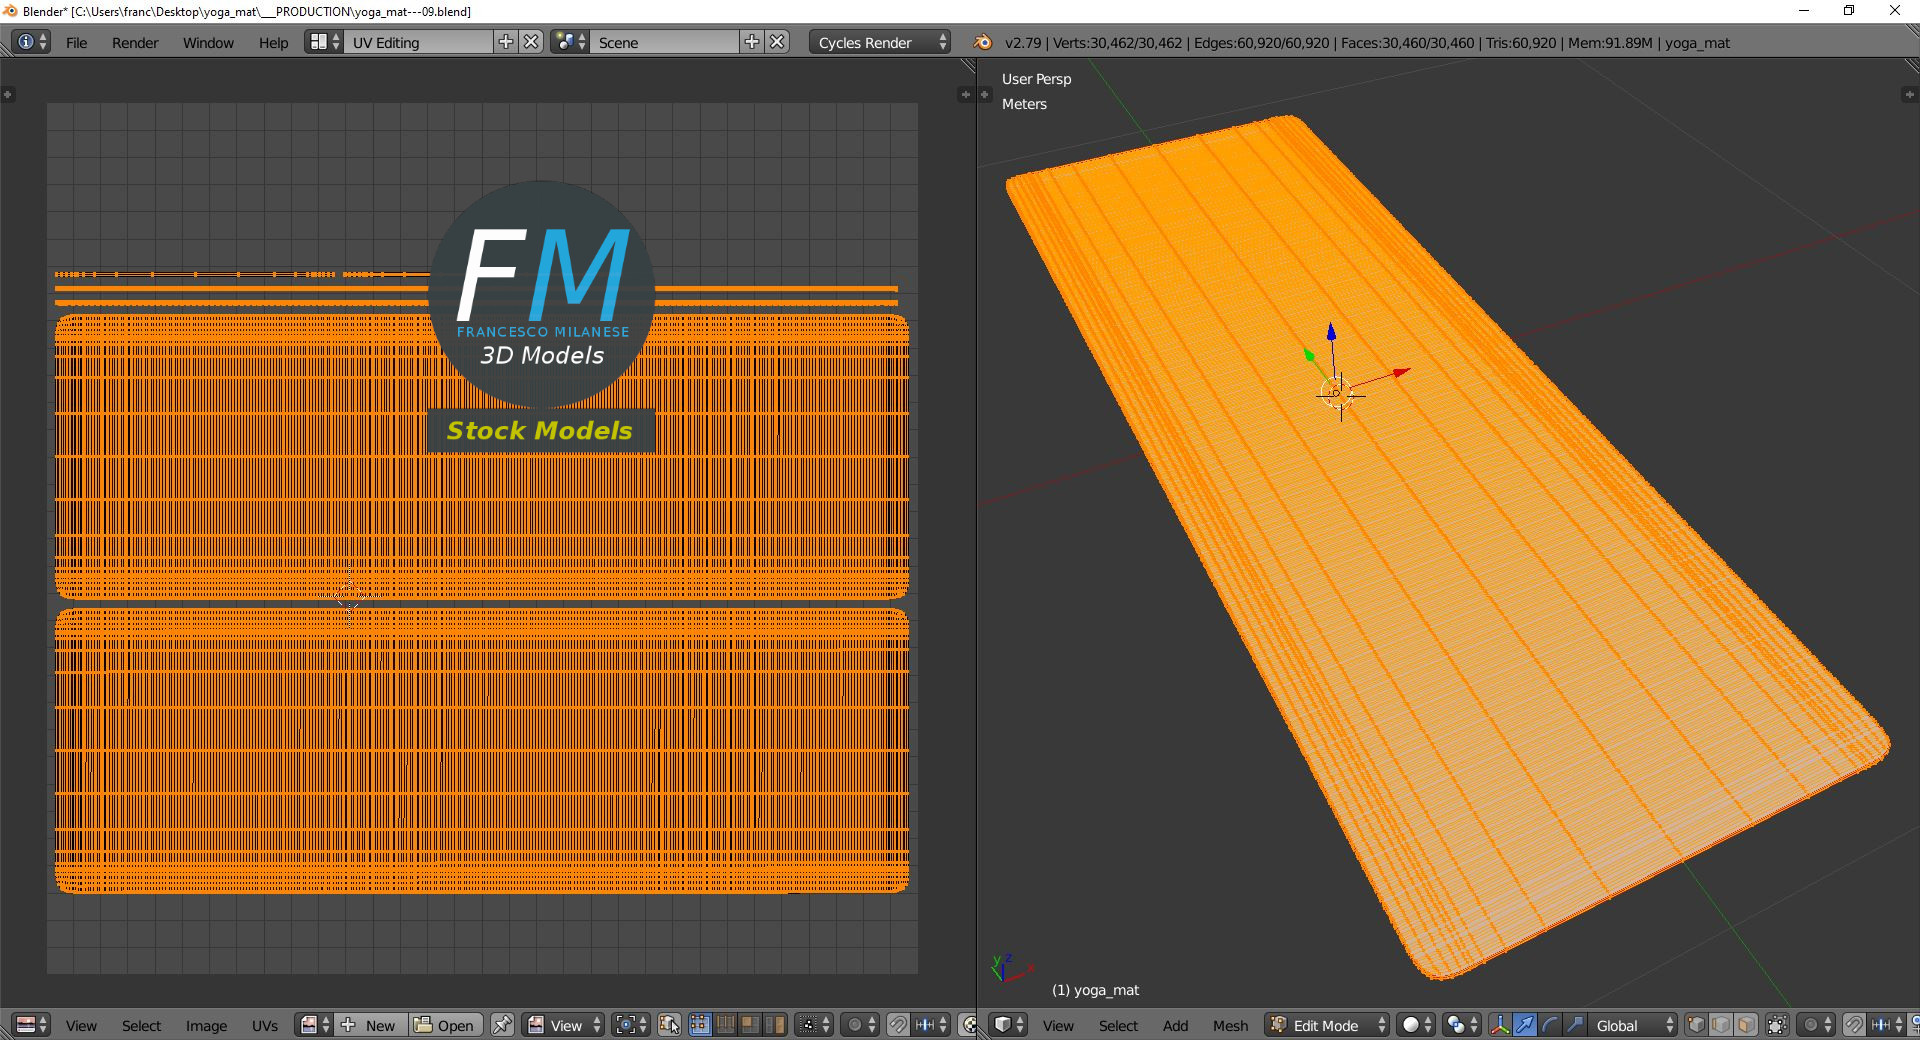Open the Mesh menu in 3D viewport
Image resolution: width=1920 pixels, height=1040 pixels.
pos(1230,1025)
